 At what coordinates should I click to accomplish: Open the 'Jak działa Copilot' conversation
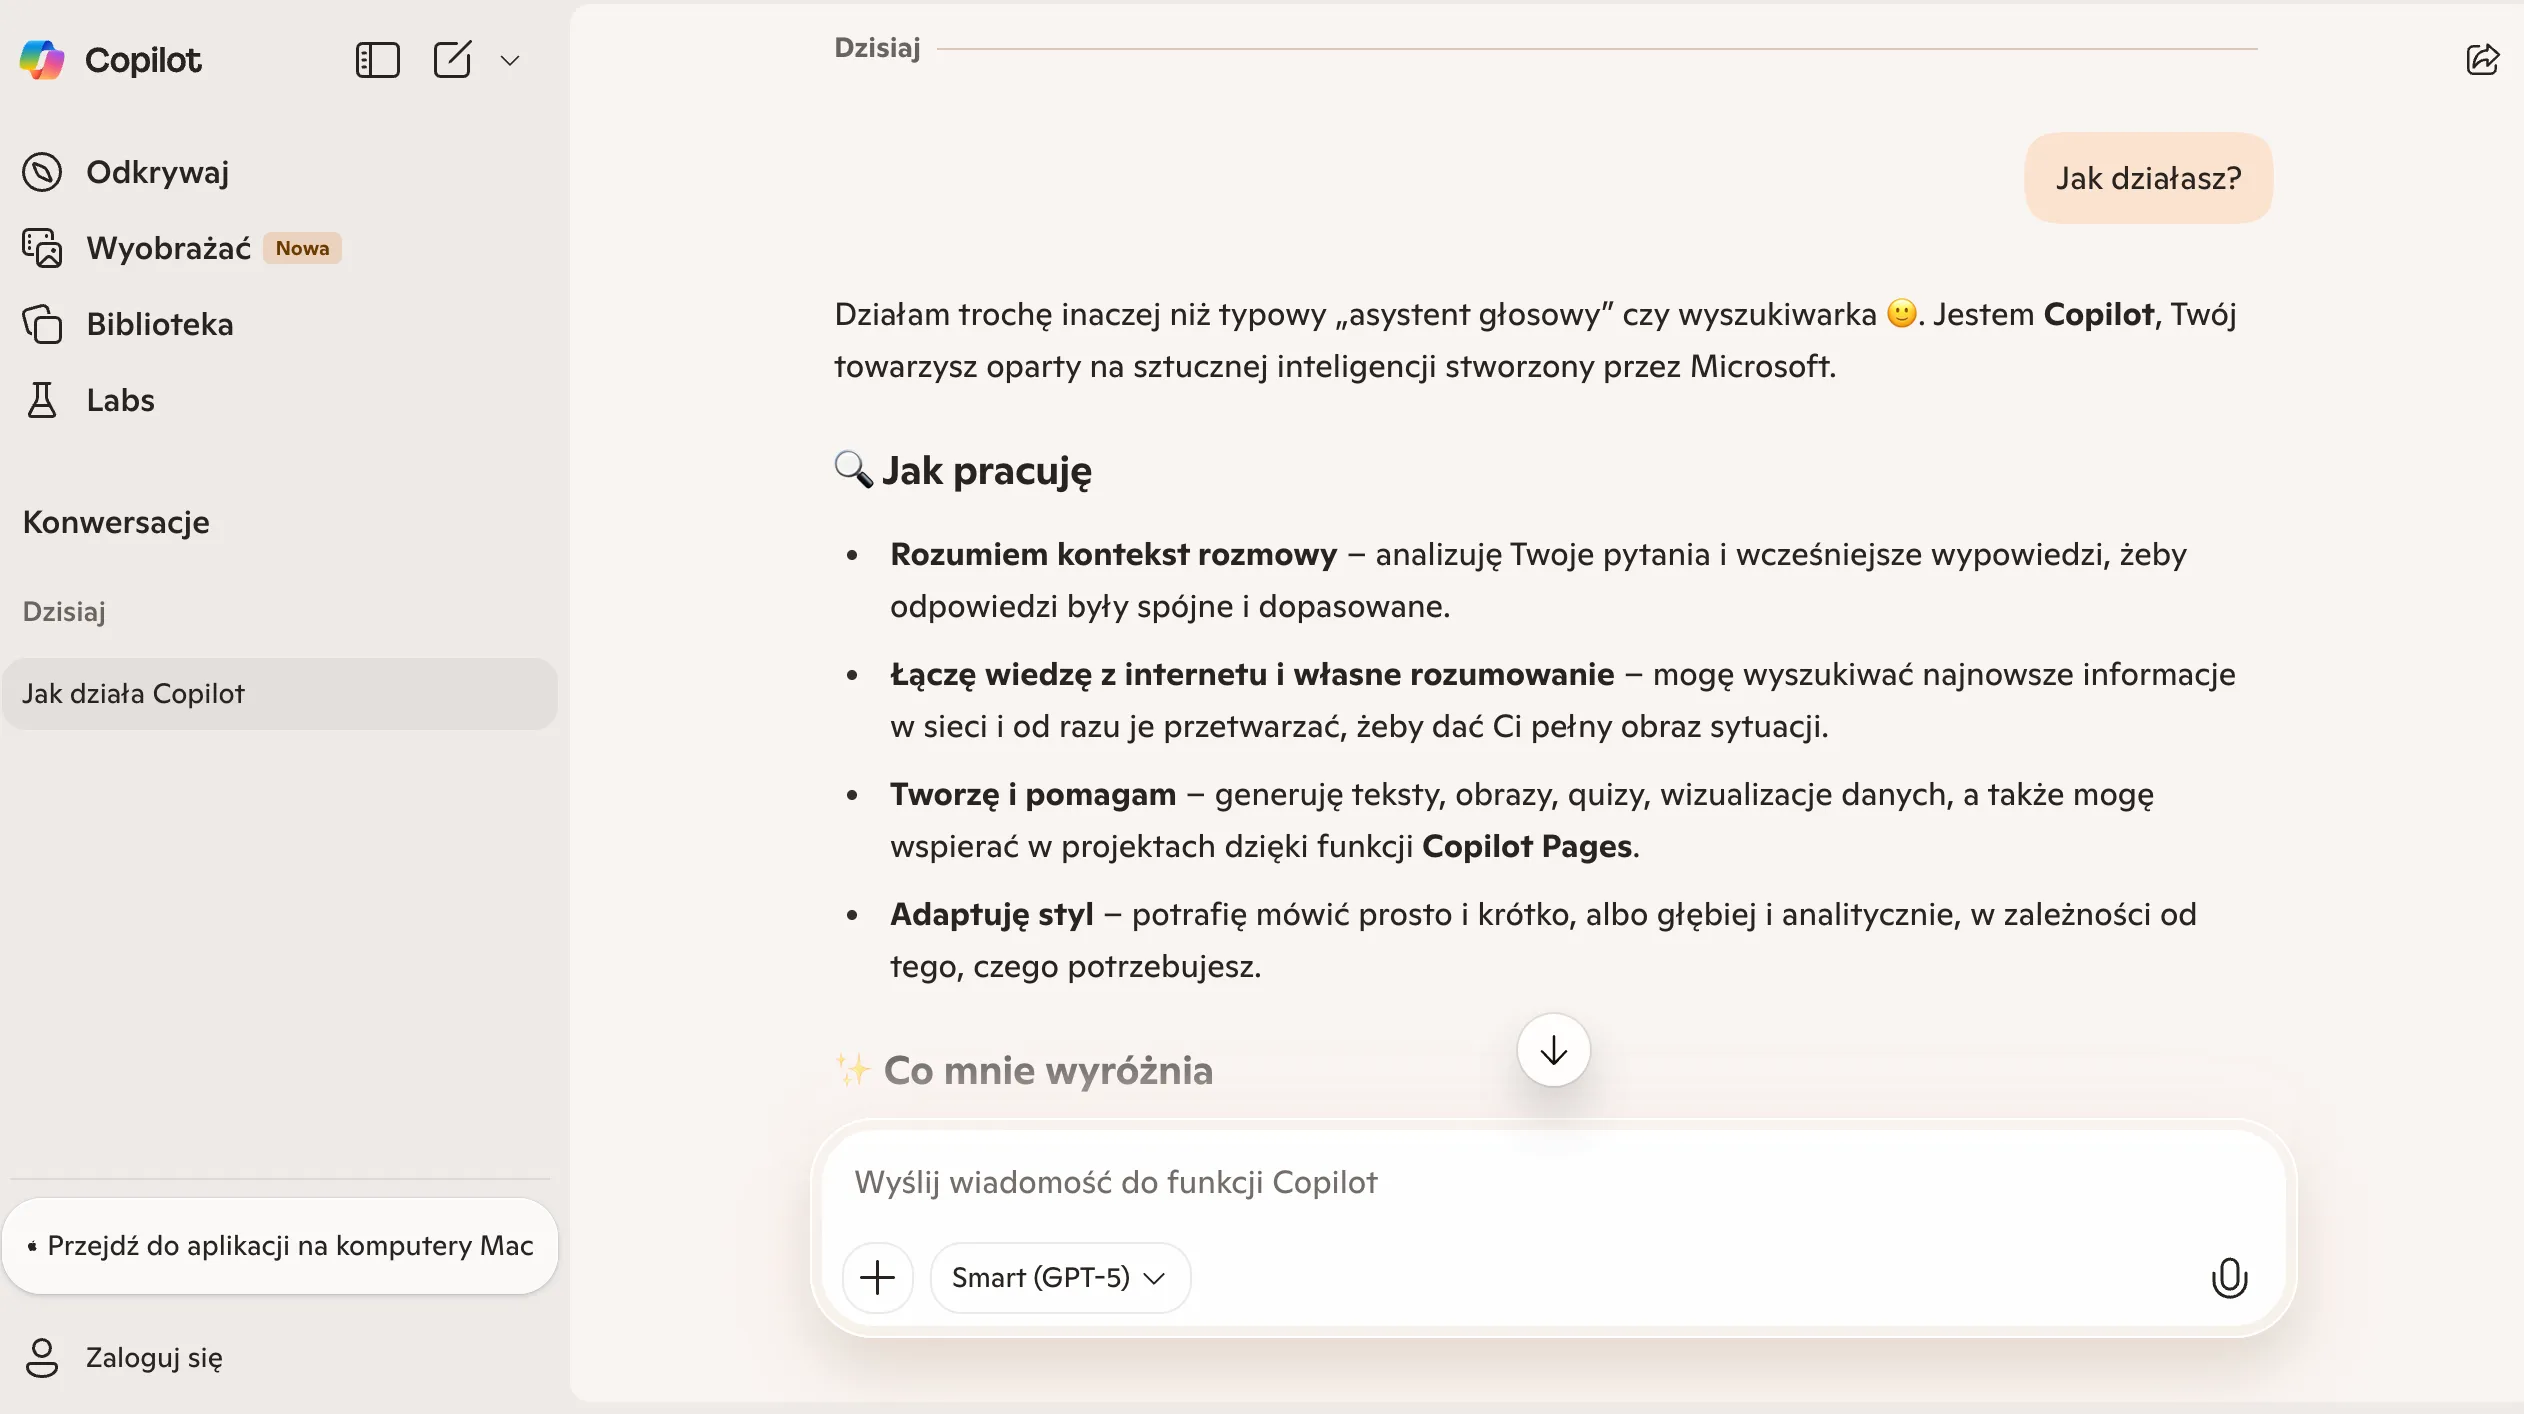pos(280,694)
